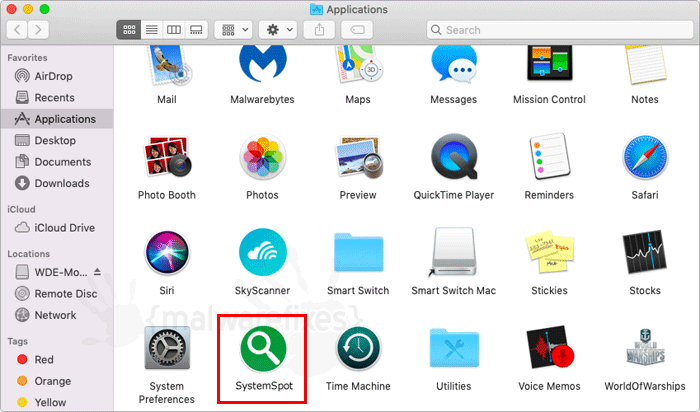Select the WorldOfWarships app icon
Viewport: 700px width, 412px height.
pyautogui.click(x=645, y=348)
